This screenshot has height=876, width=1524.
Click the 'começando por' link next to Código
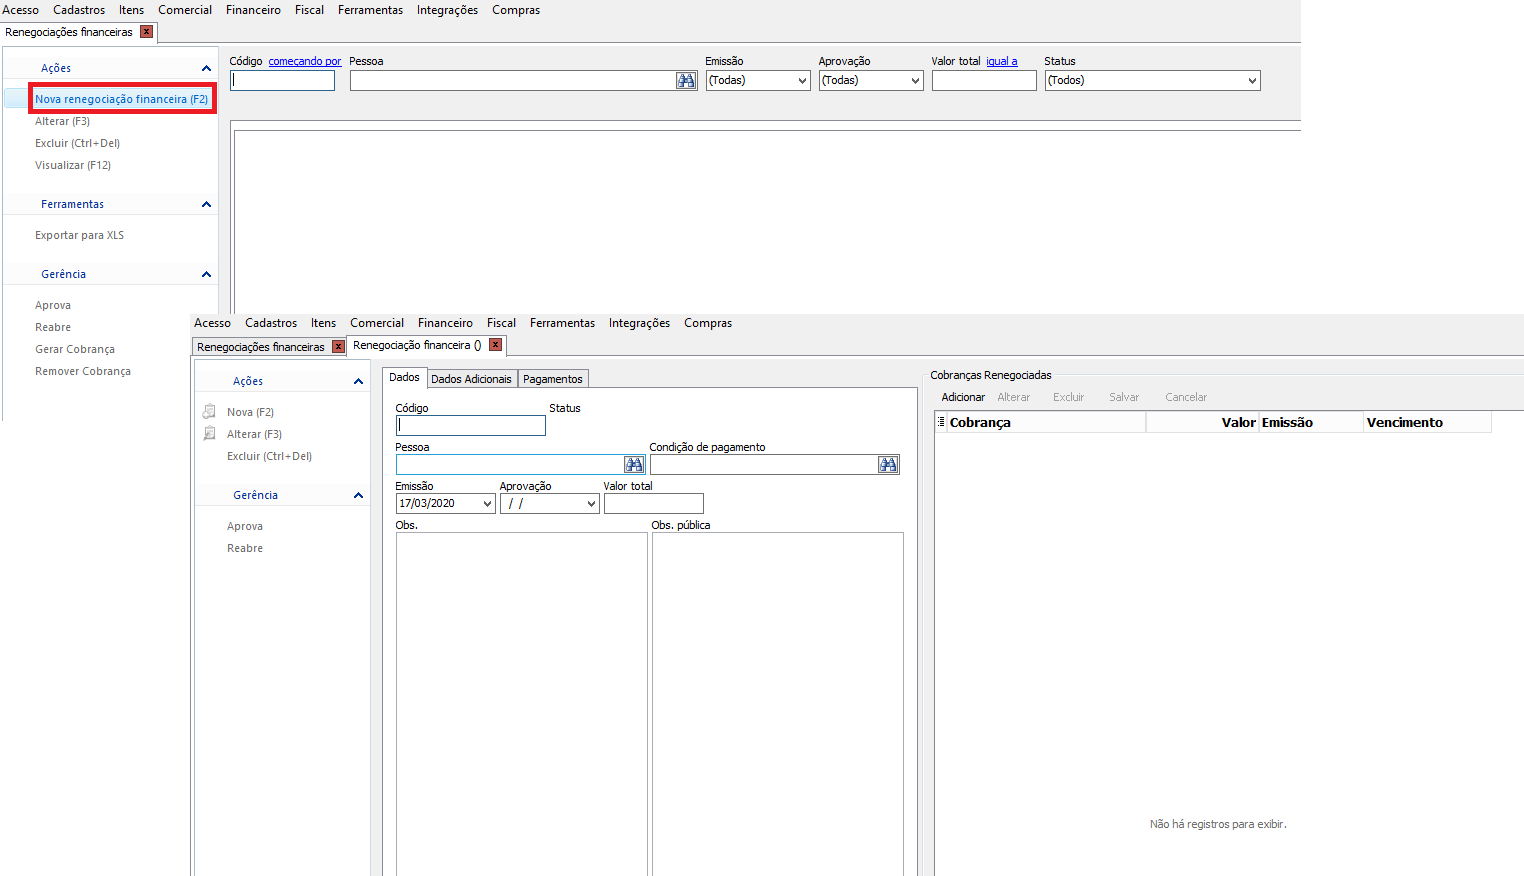pyautogui.click(x=305, y=61)
